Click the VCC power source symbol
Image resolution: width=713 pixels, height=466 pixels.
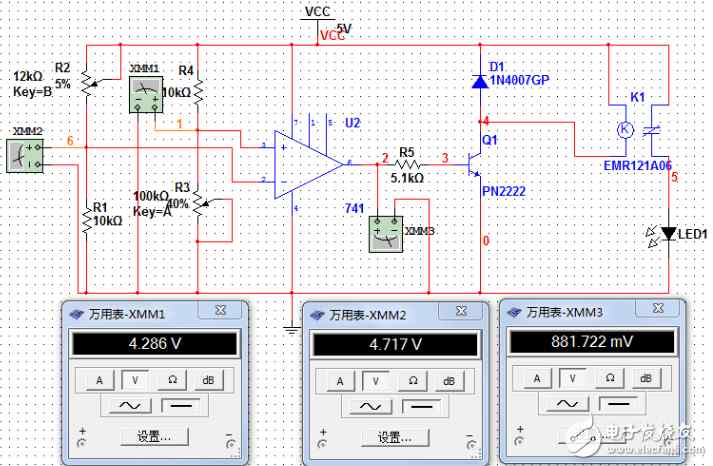(x=317, y=19)
